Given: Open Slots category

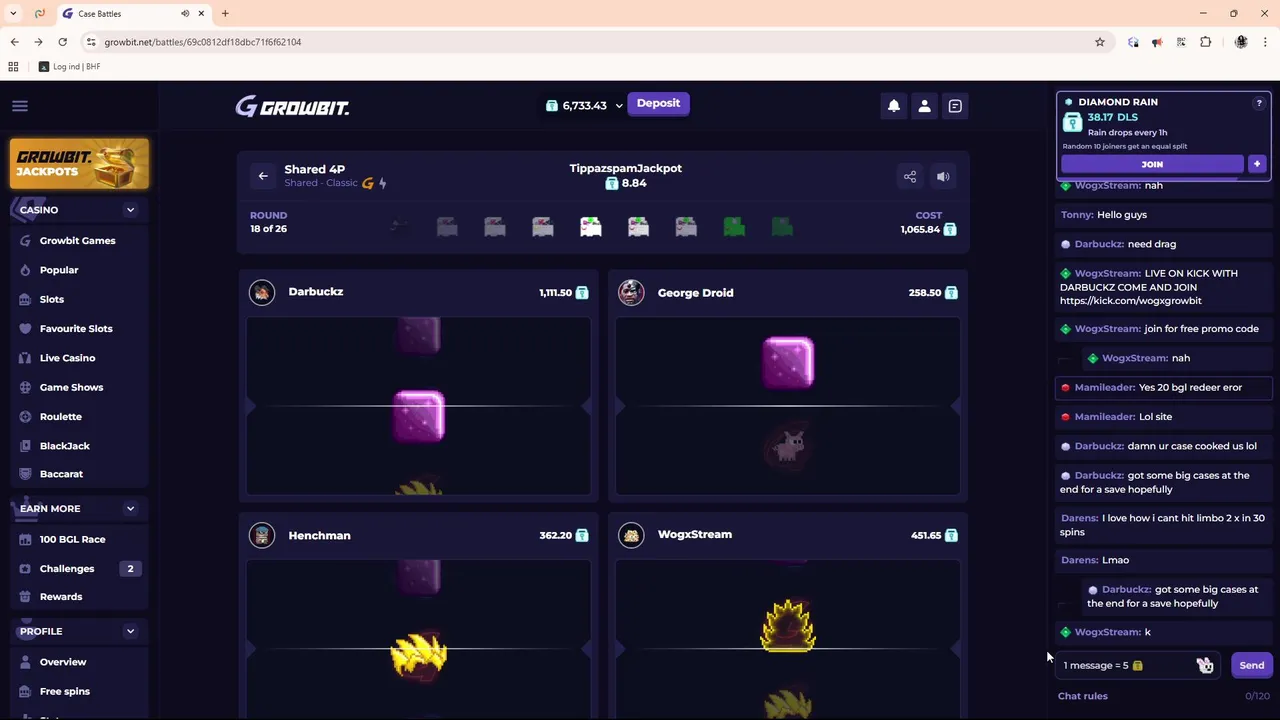Looking at the screenshot, I should click(51, 299).
